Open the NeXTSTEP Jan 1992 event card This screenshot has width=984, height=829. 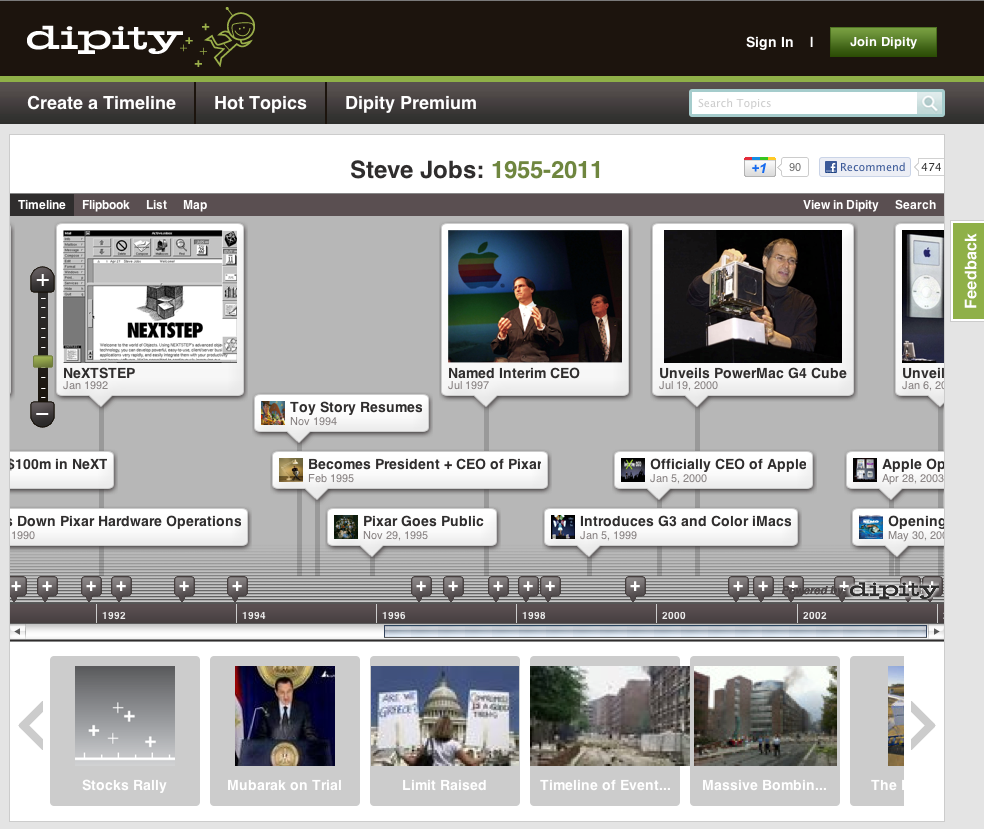(150, 310)
